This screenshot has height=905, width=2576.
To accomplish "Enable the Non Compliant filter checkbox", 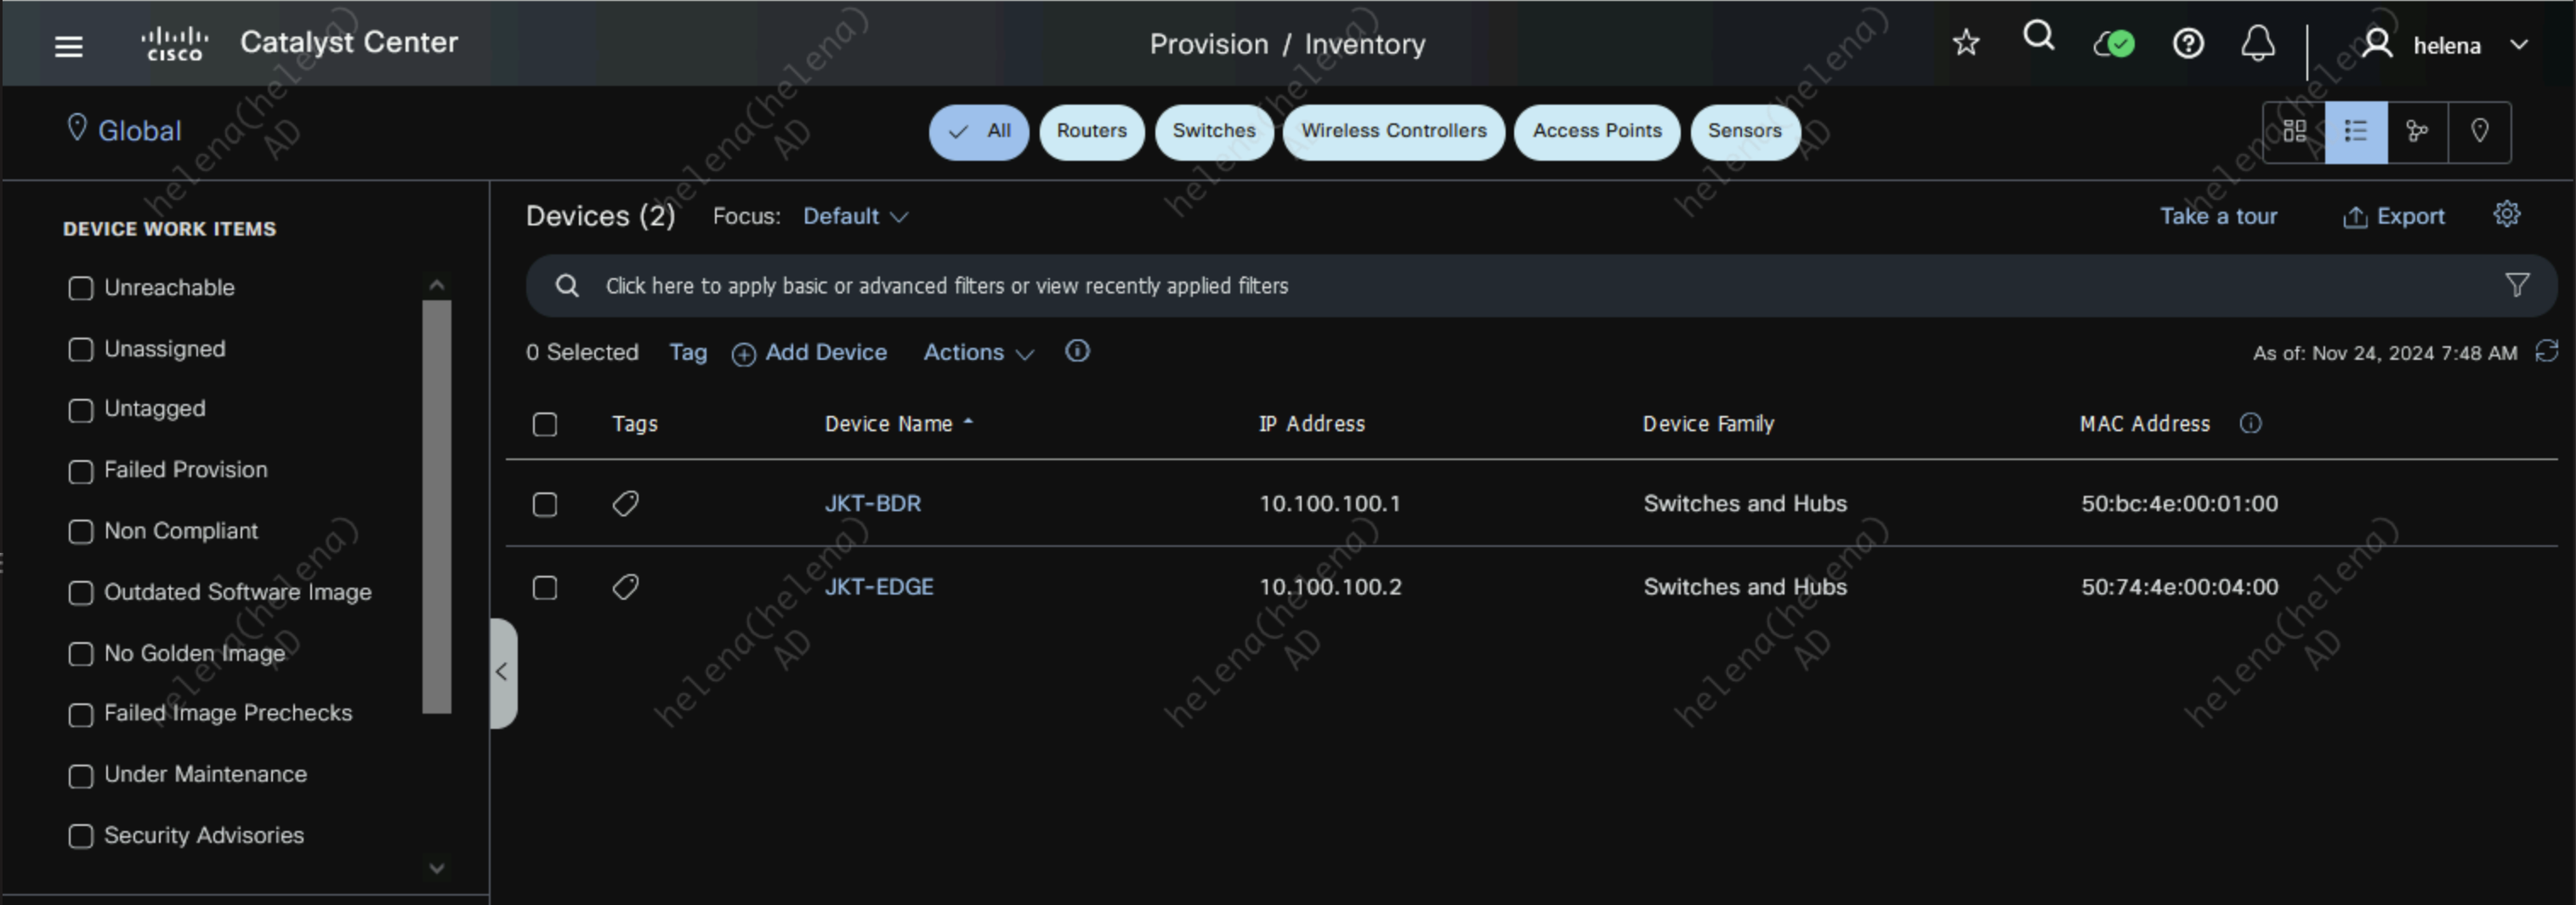I will pos(81,532).
